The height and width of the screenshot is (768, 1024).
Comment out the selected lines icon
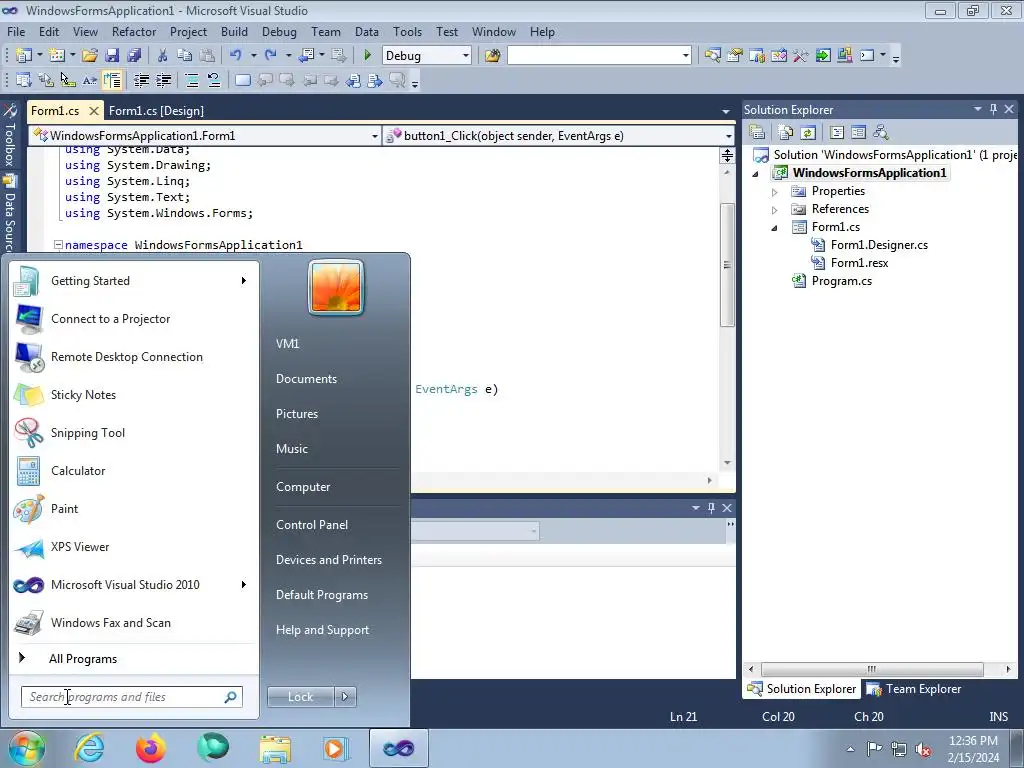(192, 80)
